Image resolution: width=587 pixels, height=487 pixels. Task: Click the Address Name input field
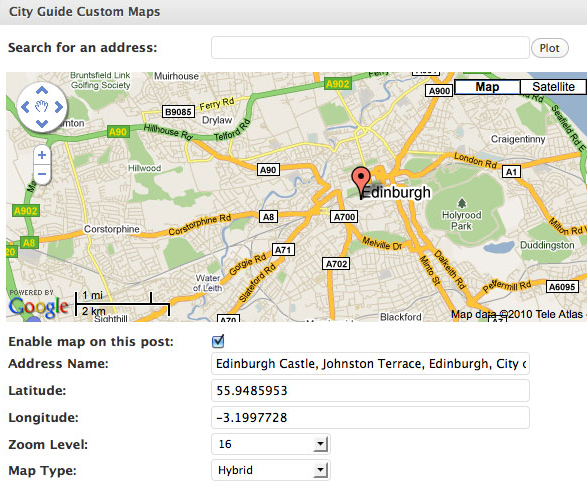370,363
